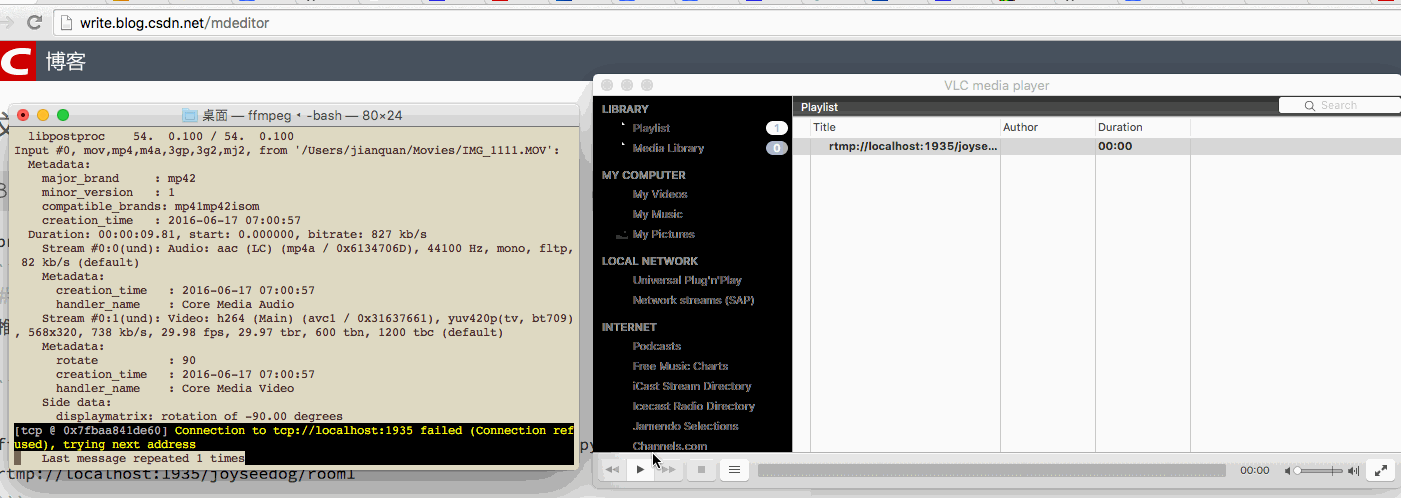Open Podcasts in VLC sidebar
Screen dimensions: 1401x498
click(656, 346)
